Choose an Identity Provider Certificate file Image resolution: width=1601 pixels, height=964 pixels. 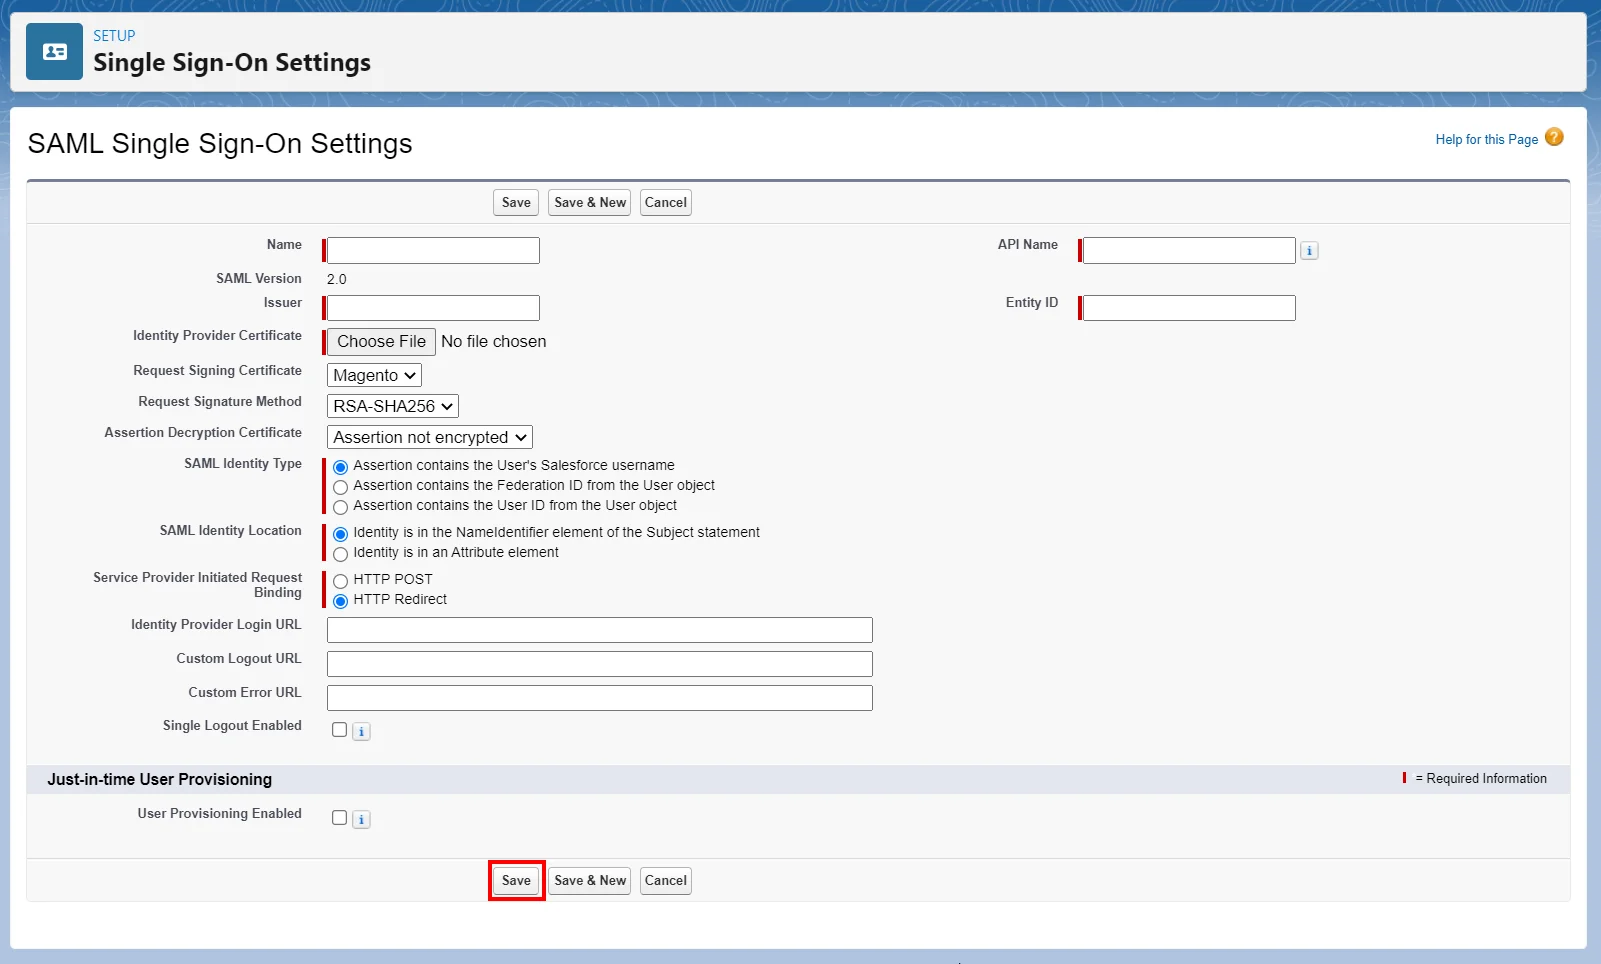[x=379, y=341]
